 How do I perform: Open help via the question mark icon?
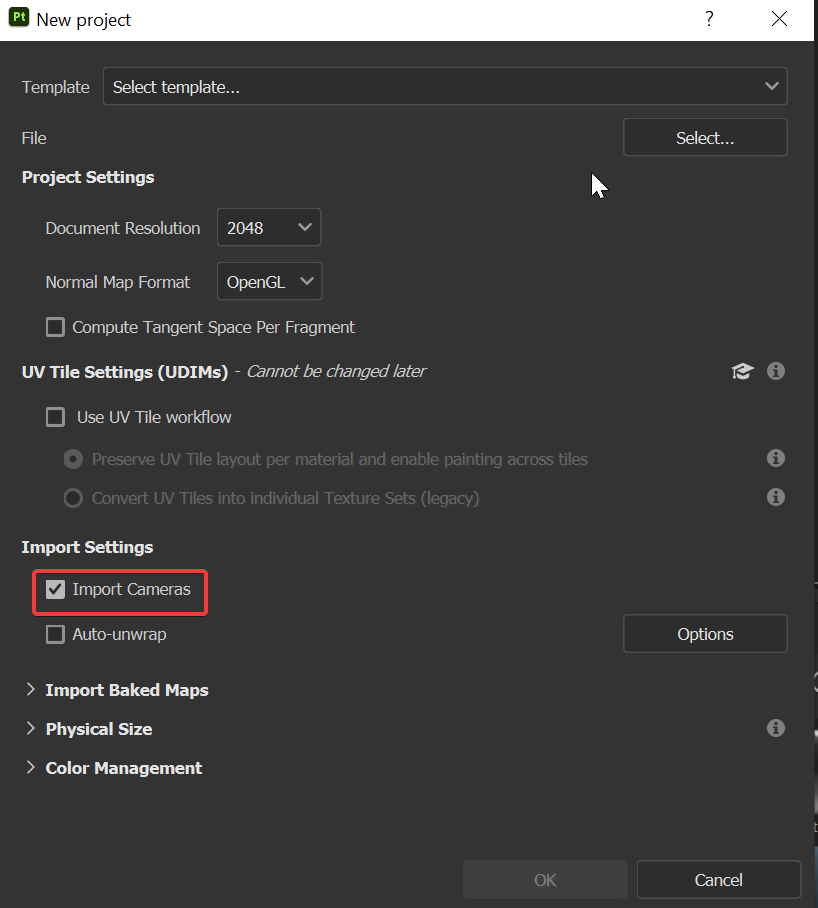pyautogui.click(x=709, y=19)
